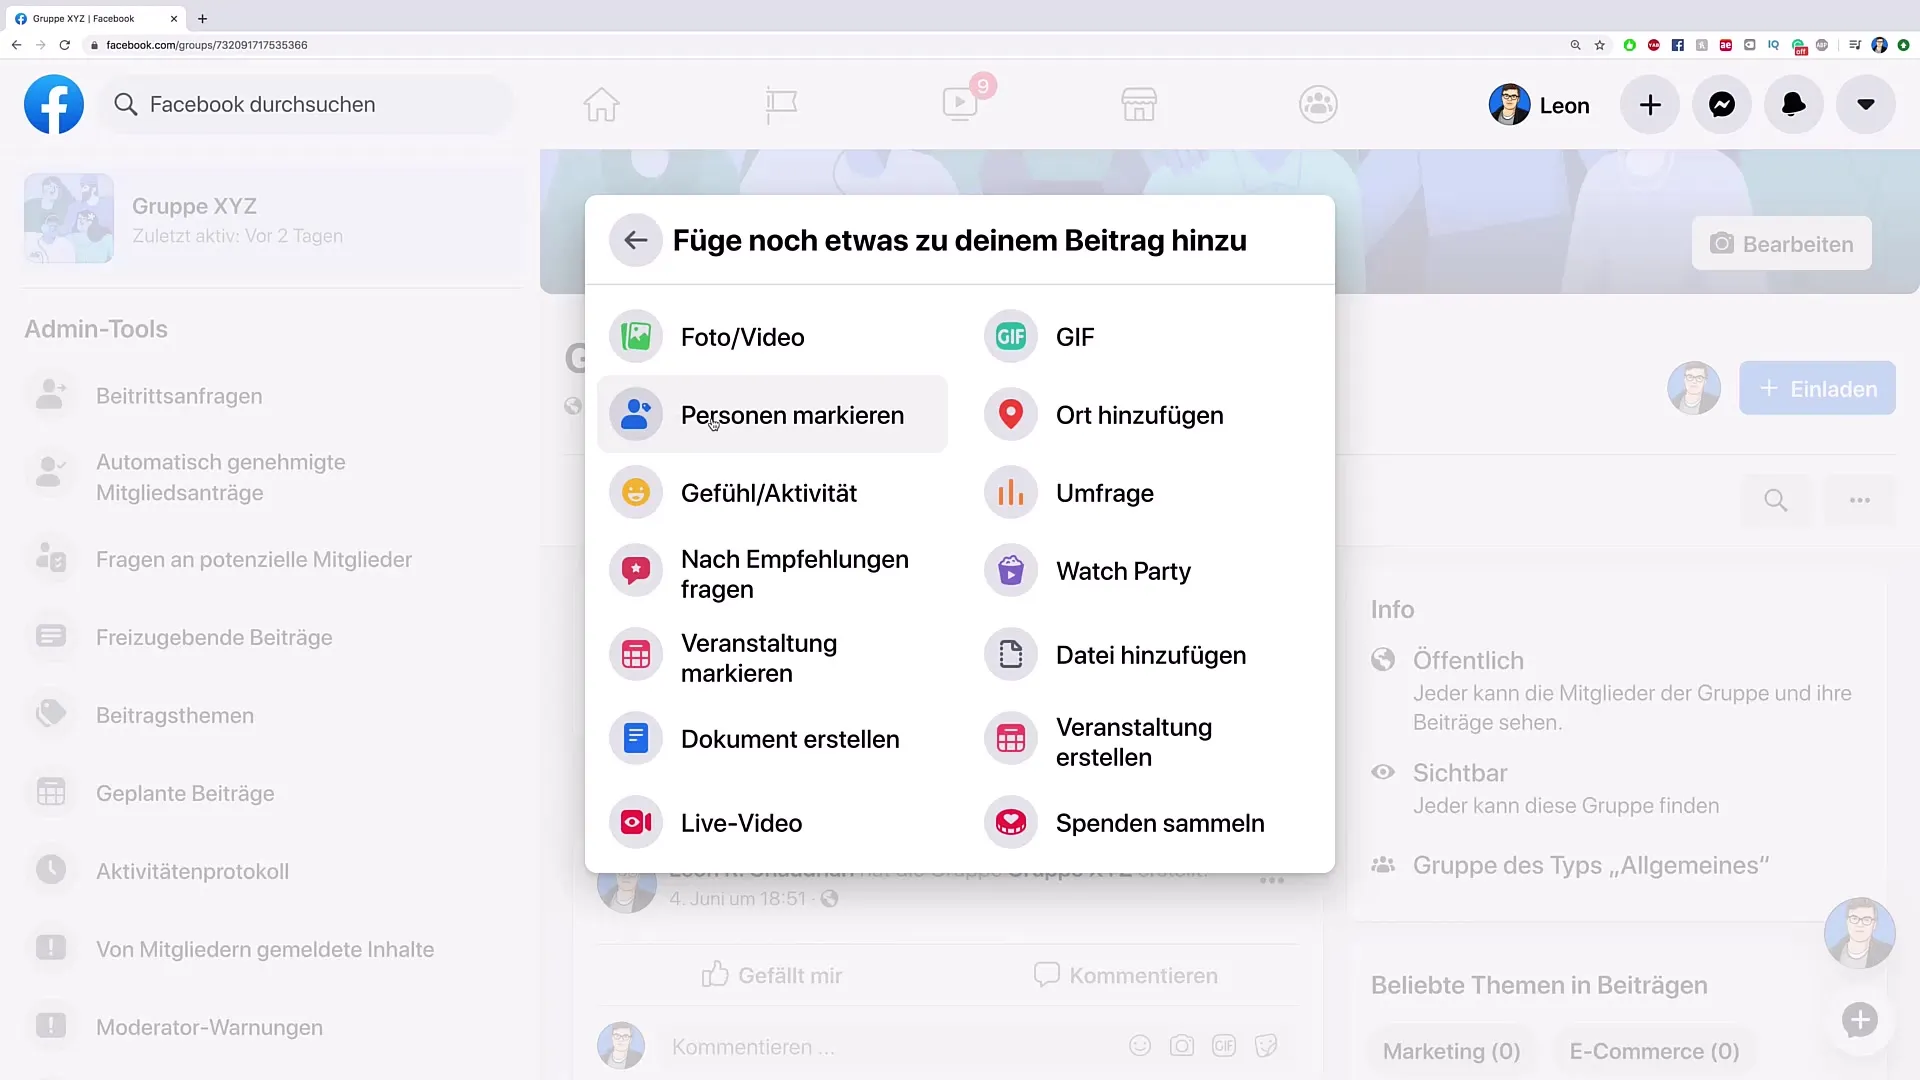This screenshot has width=1920, height=1080.
Task: Expand Geplante Beiträge section in sidebar
Action: [185, 793]
